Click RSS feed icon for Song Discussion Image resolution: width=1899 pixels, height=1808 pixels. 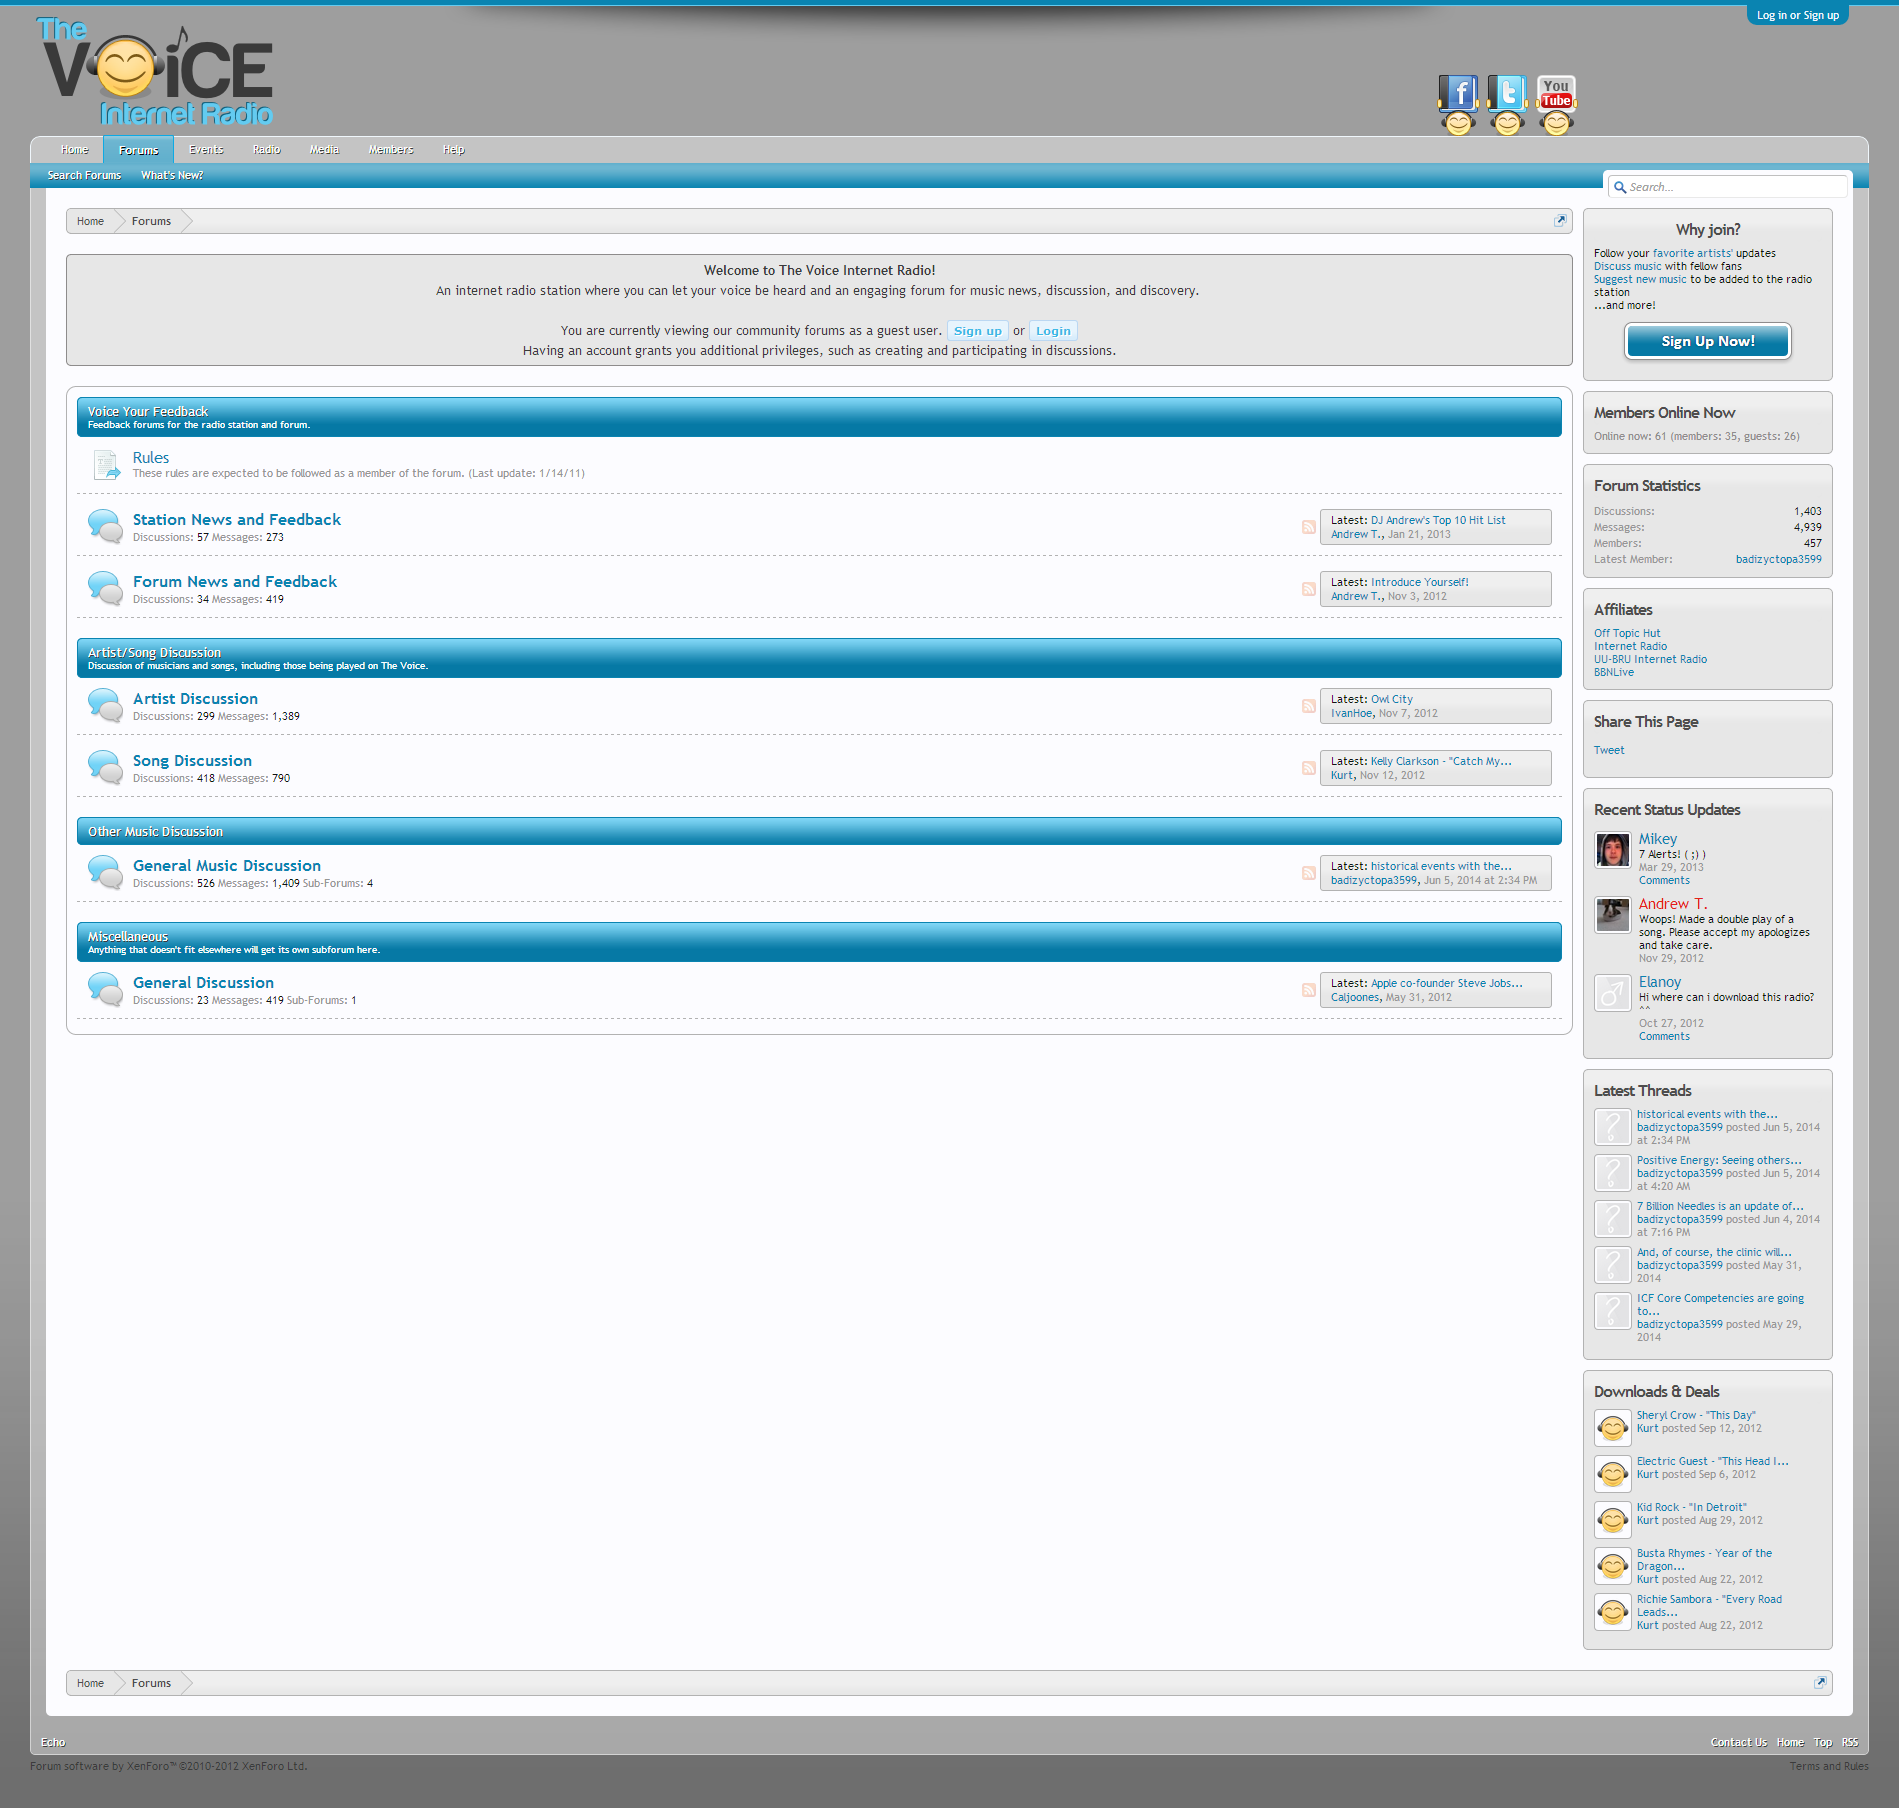[1308, 768]
